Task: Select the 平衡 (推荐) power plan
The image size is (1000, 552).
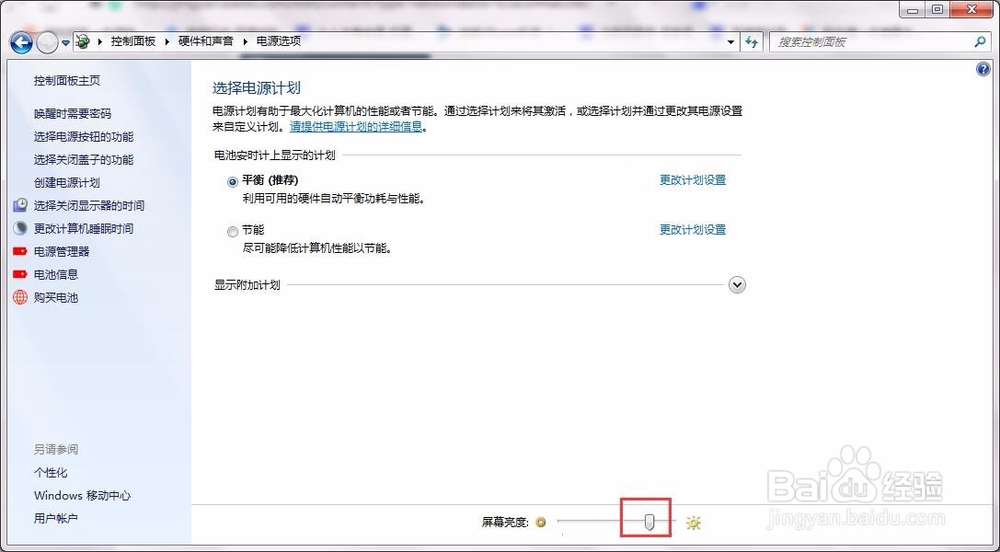Action: pyautogui.click(x=232, y=181)
